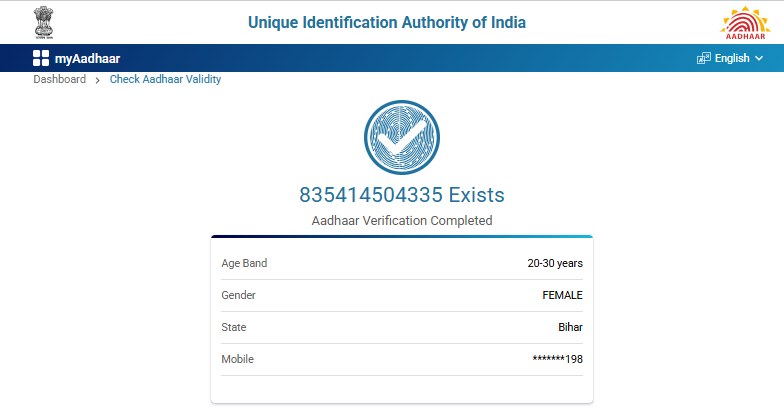Click the language translate icon
The height and width of the screenshot is (408, 784).
(703, 58)
